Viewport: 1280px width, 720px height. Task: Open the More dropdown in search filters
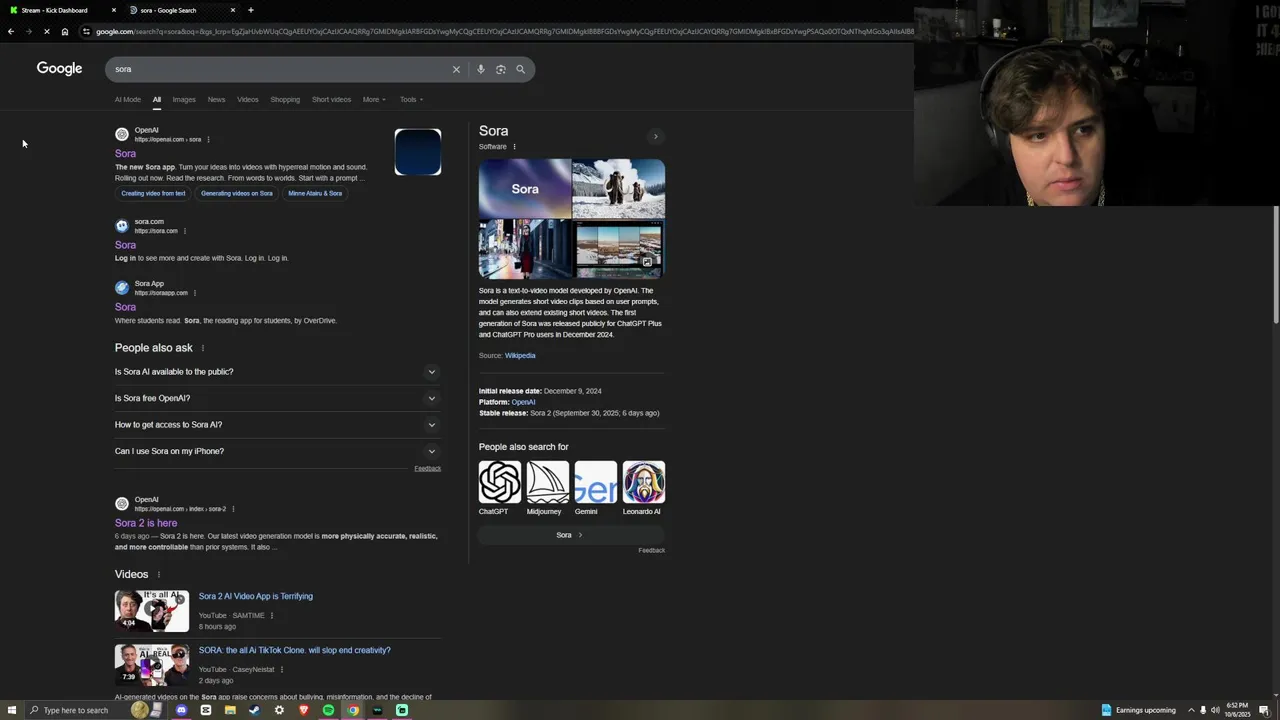pyautogui.click(x=374, y=100)
